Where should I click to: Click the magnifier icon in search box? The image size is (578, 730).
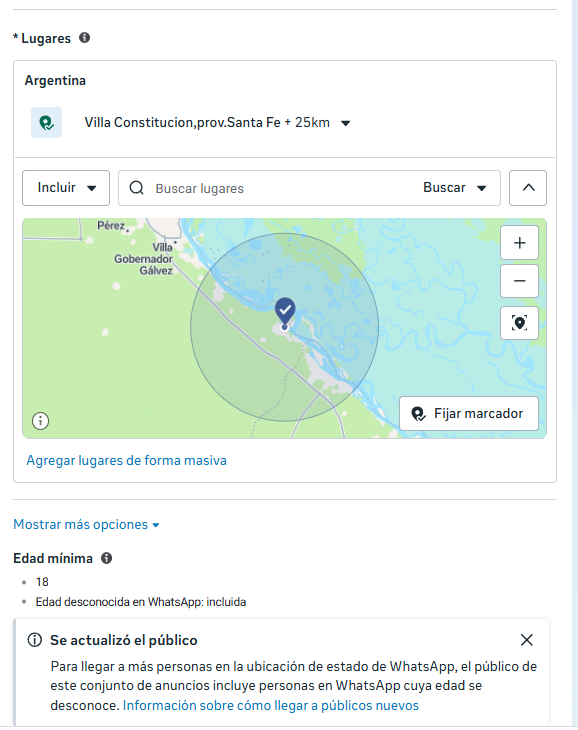coord(136,188)
